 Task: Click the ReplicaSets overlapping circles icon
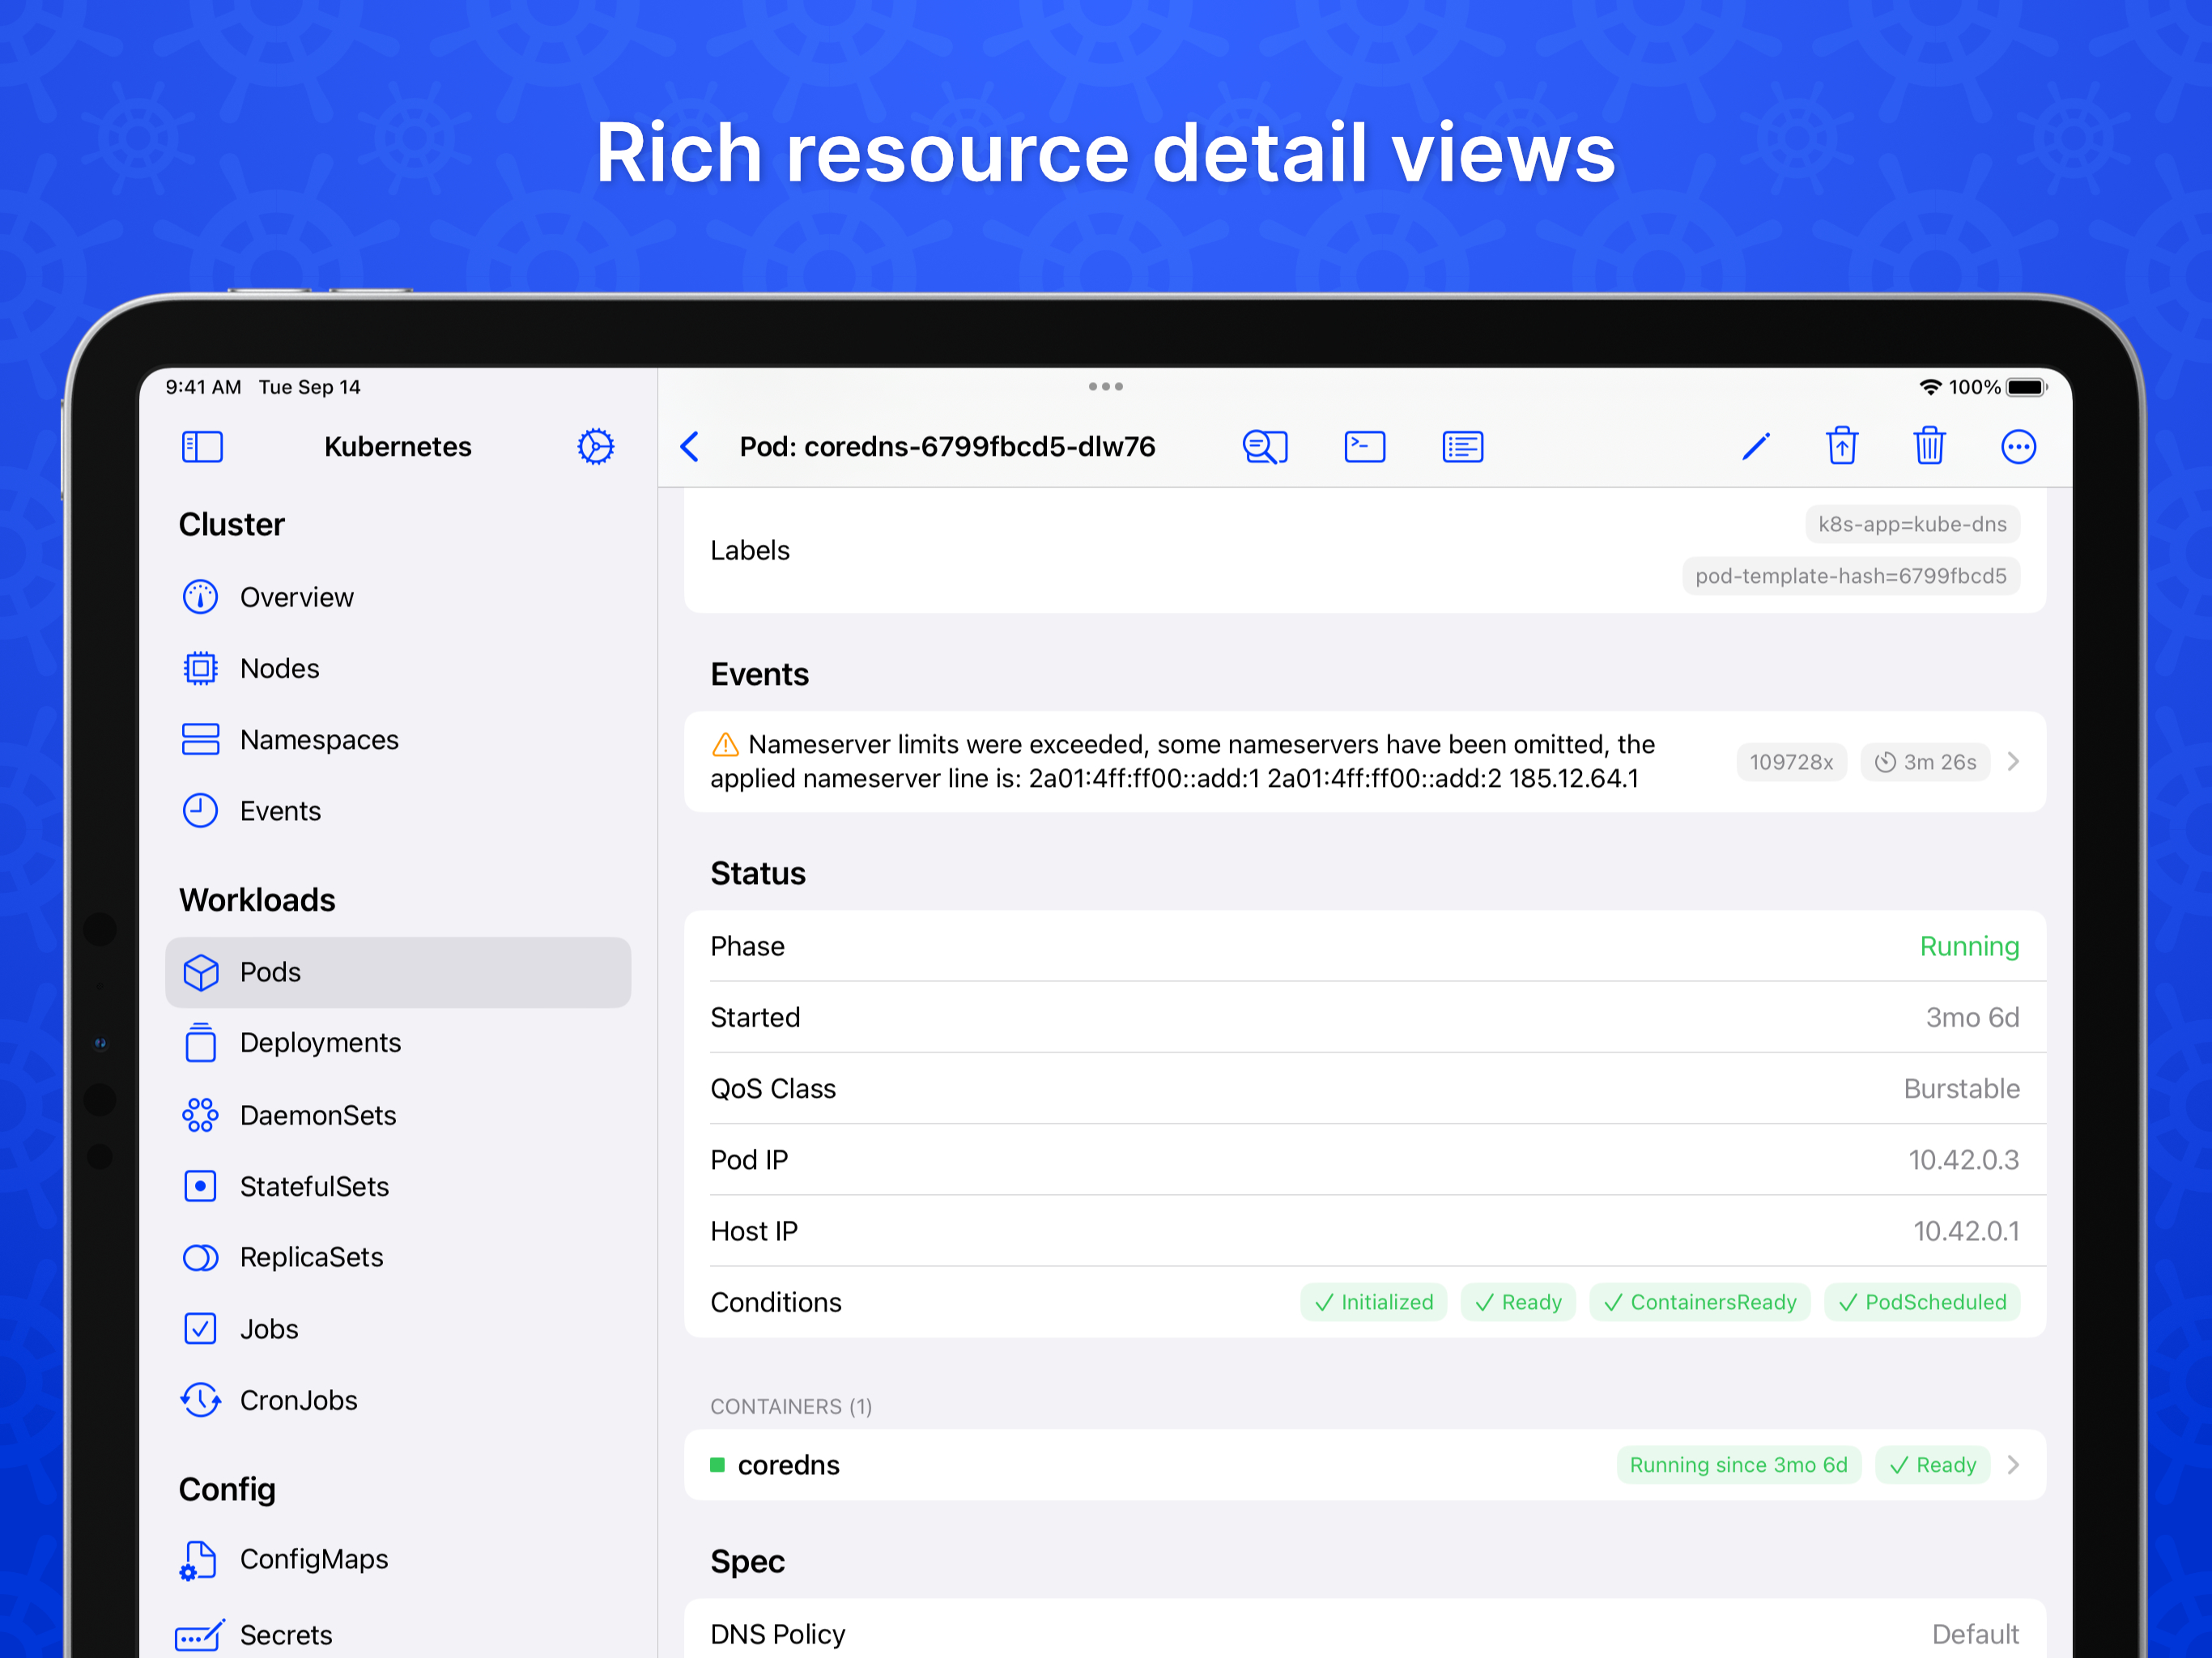200,1257
